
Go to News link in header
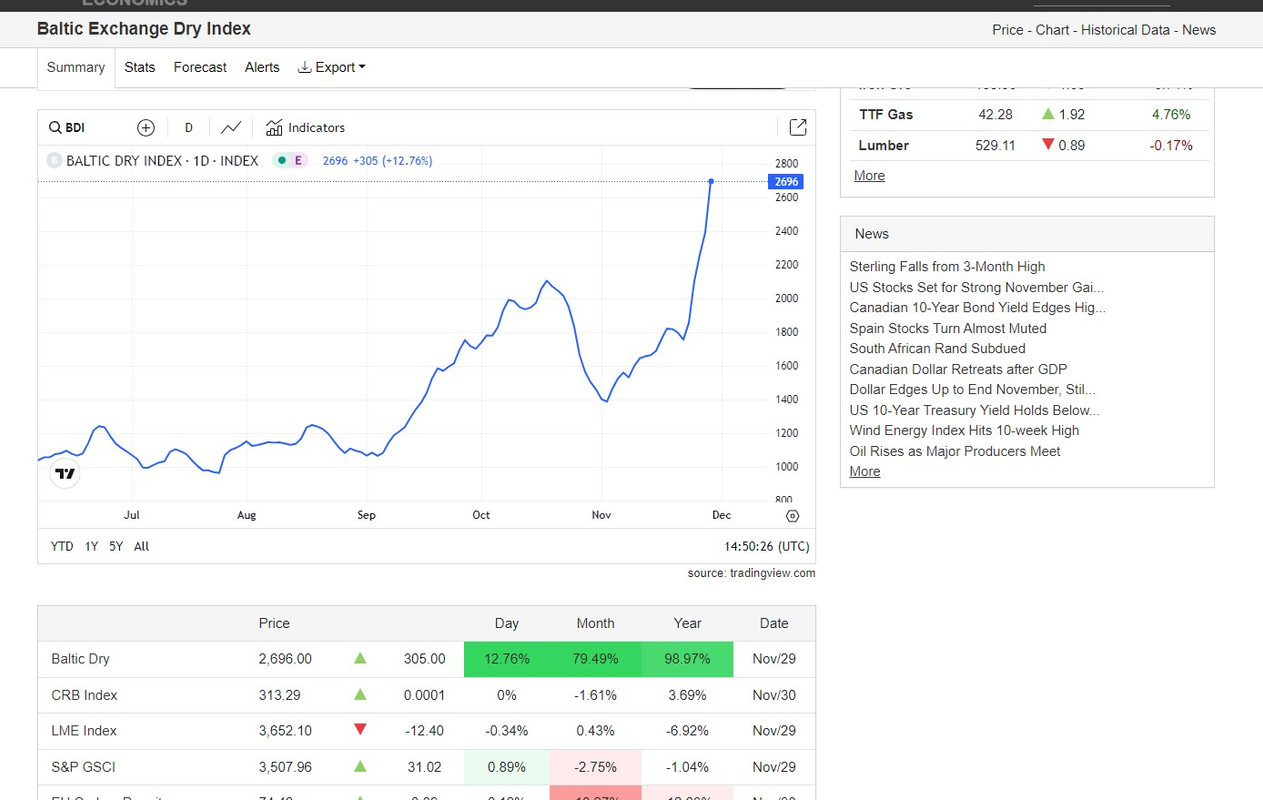(x=1199, y=30)
